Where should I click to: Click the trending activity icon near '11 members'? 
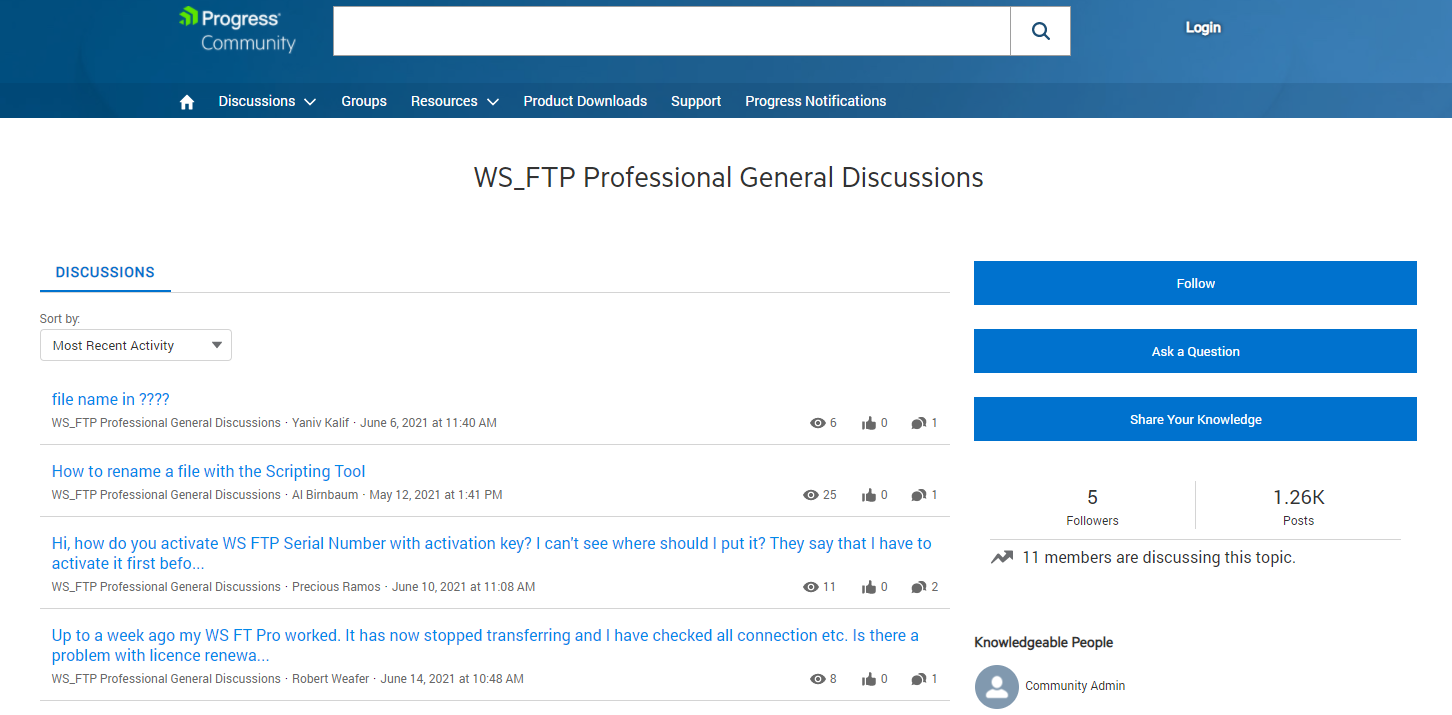tap(1001, 557)
